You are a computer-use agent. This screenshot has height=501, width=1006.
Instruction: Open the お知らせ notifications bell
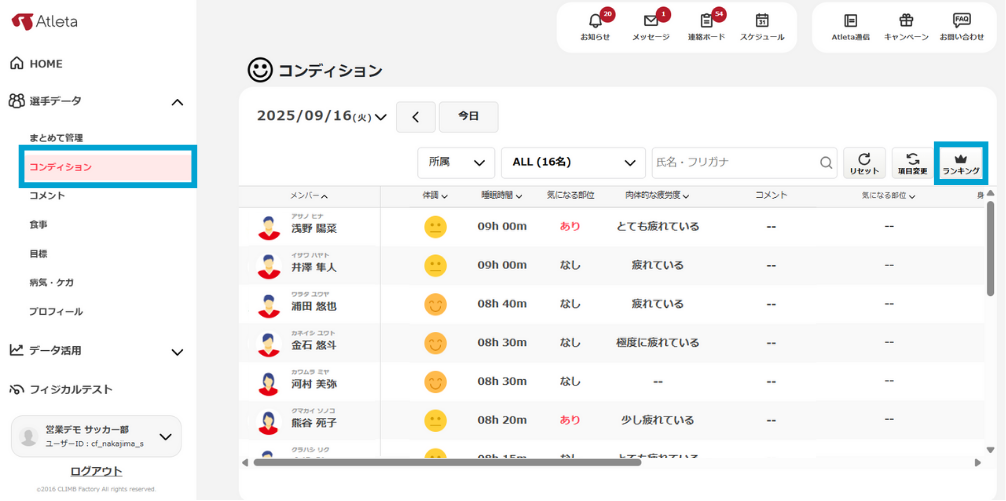595,27
